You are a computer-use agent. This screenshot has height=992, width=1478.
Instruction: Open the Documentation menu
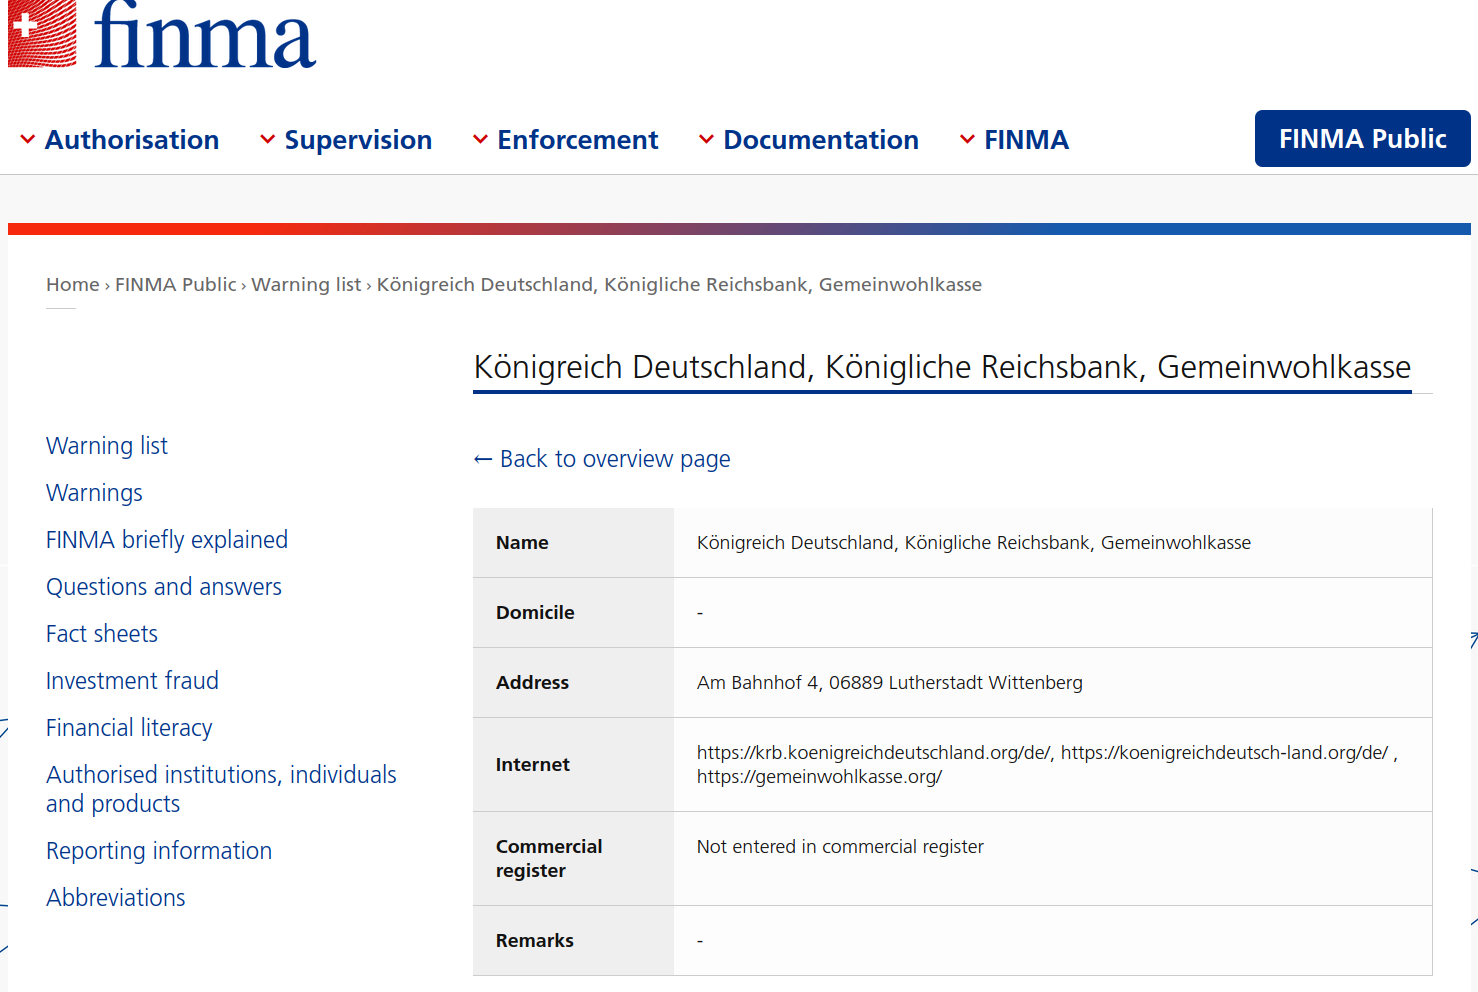pos(821,140)
